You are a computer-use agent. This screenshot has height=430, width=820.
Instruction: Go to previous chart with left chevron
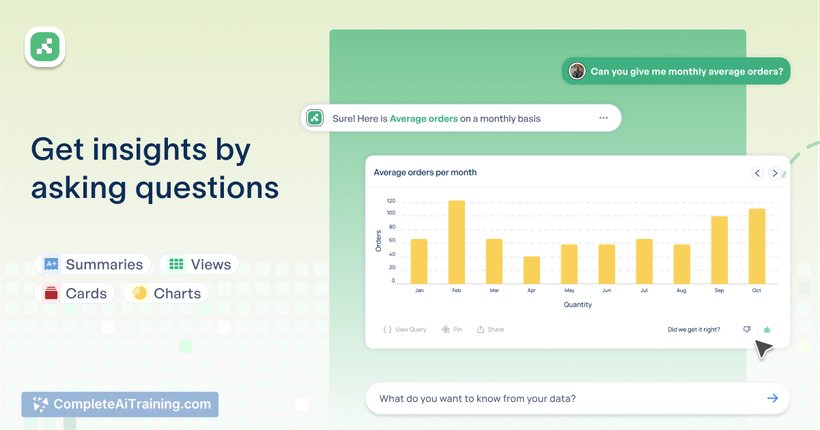(757, 173)
